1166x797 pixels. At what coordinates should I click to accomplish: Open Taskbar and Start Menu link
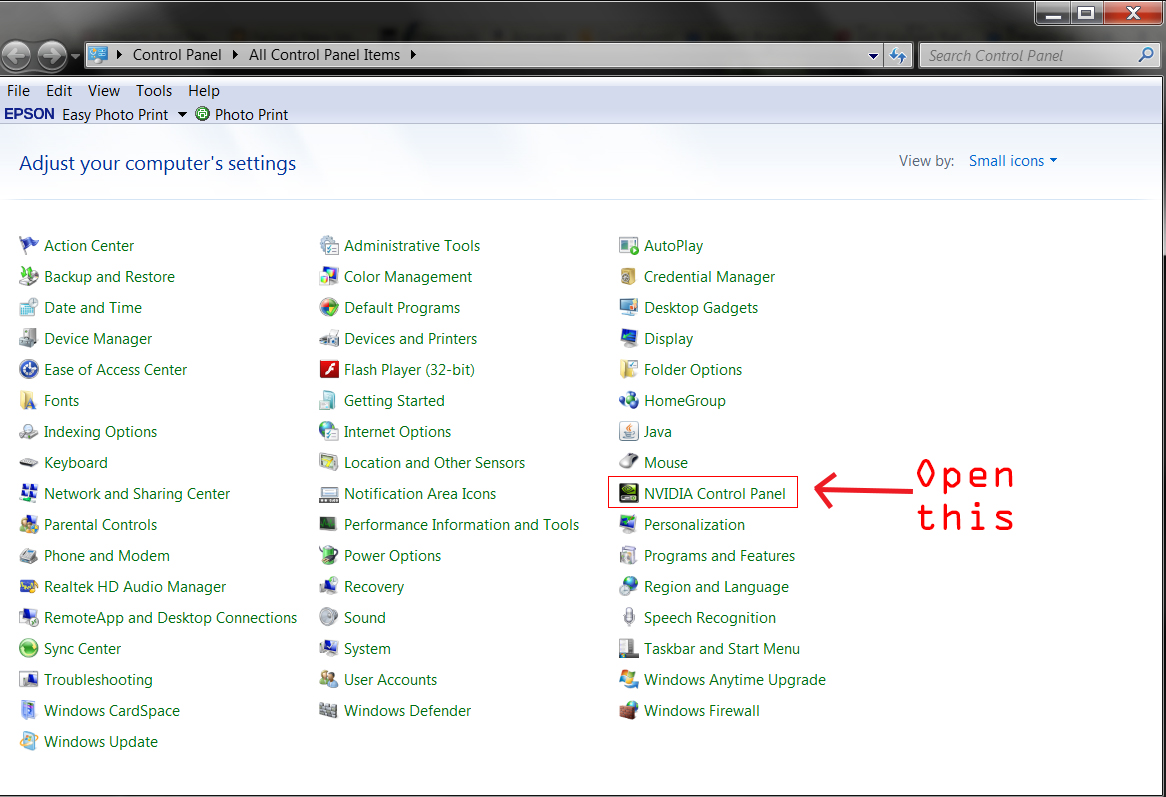pos(721,648)
